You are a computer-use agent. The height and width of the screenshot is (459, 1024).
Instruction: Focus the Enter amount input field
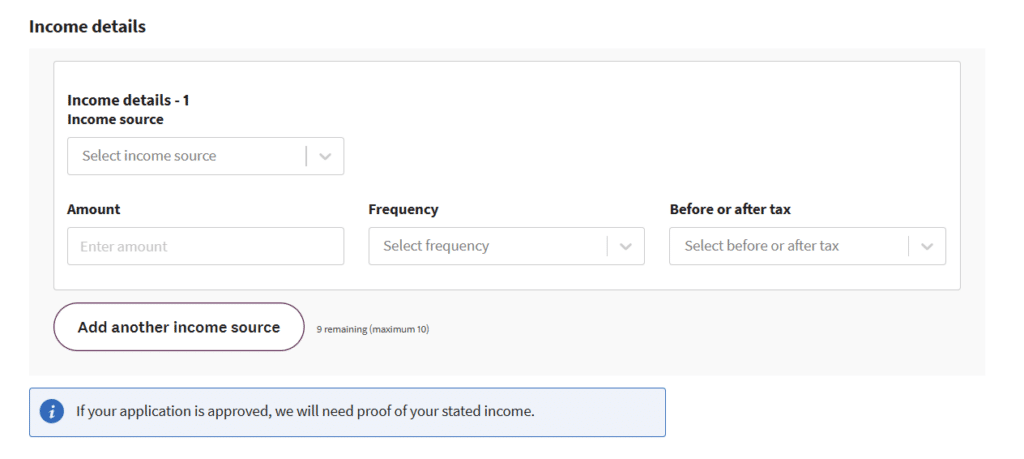tap(205, 246)
